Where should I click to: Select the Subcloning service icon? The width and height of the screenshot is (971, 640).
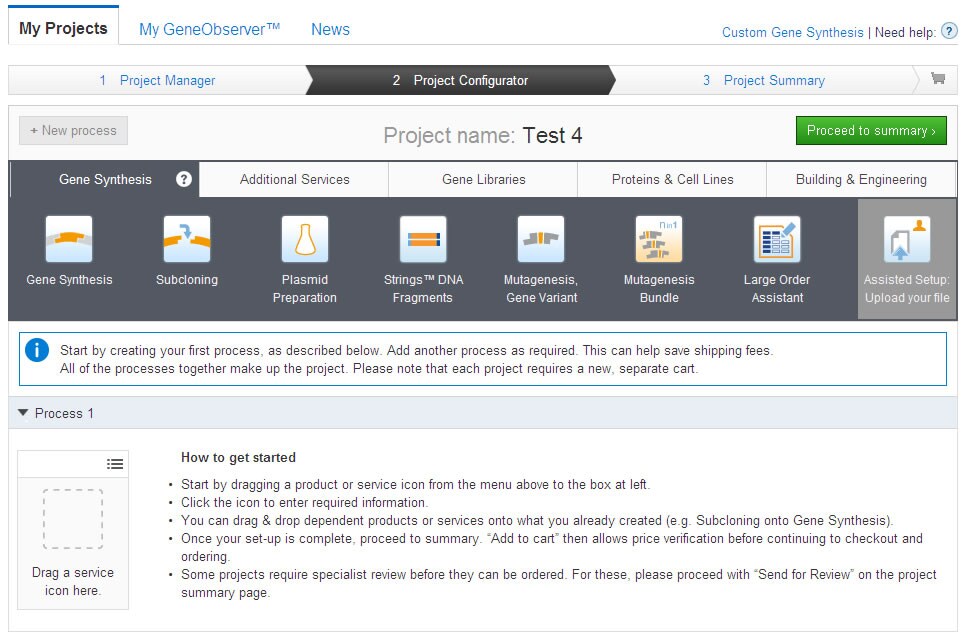point(187,240)
